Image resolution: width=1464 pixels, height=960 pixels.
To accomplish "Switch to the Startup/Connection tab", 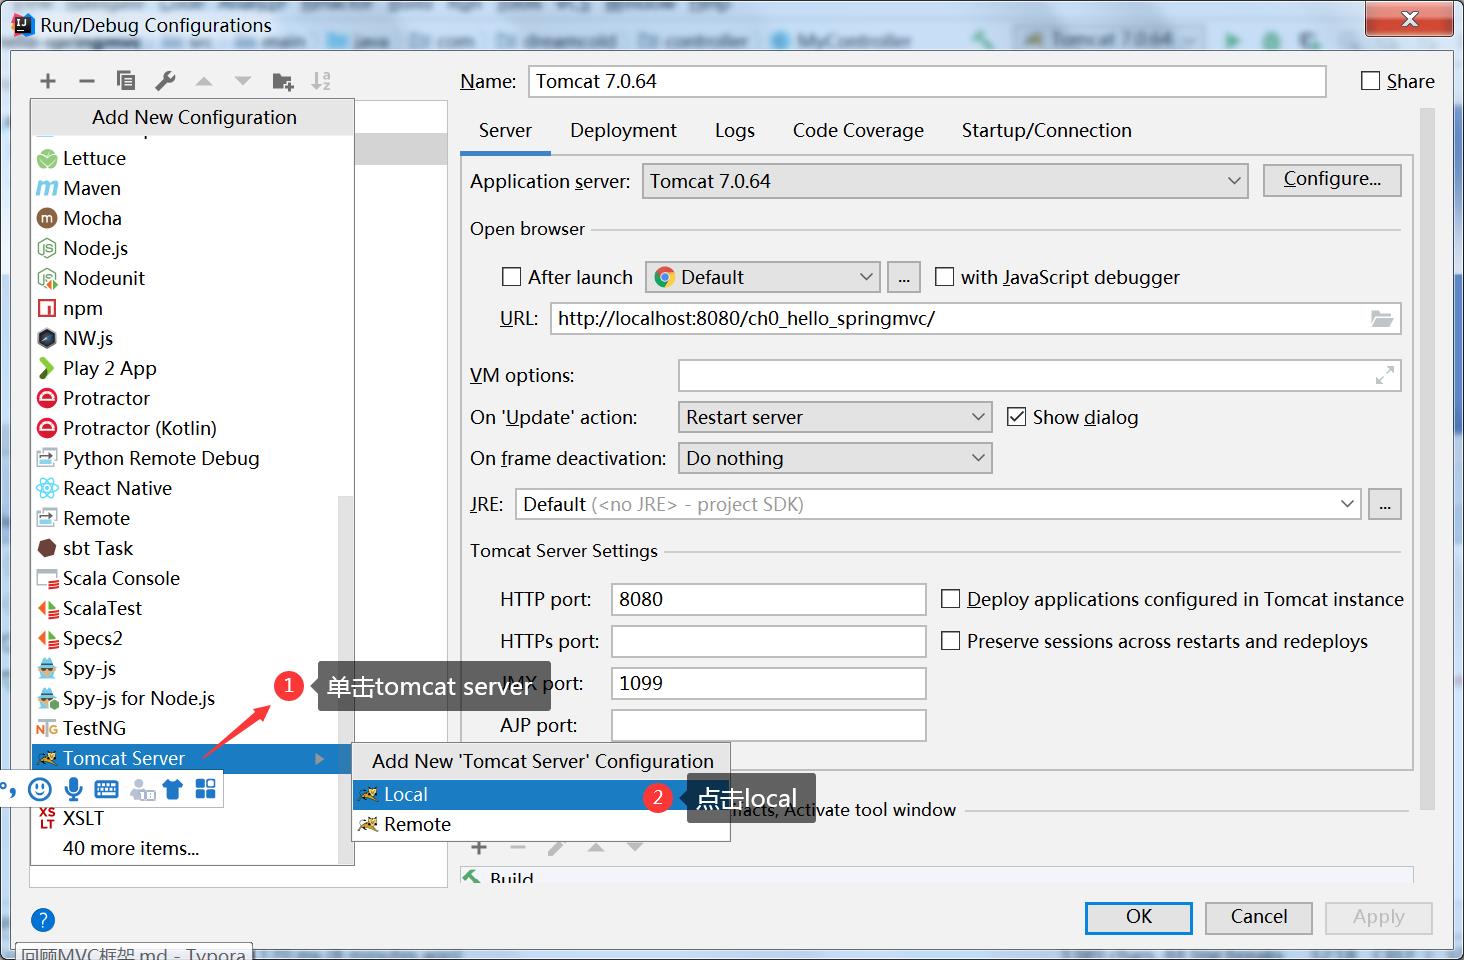I will click(x=1047, y=130).
